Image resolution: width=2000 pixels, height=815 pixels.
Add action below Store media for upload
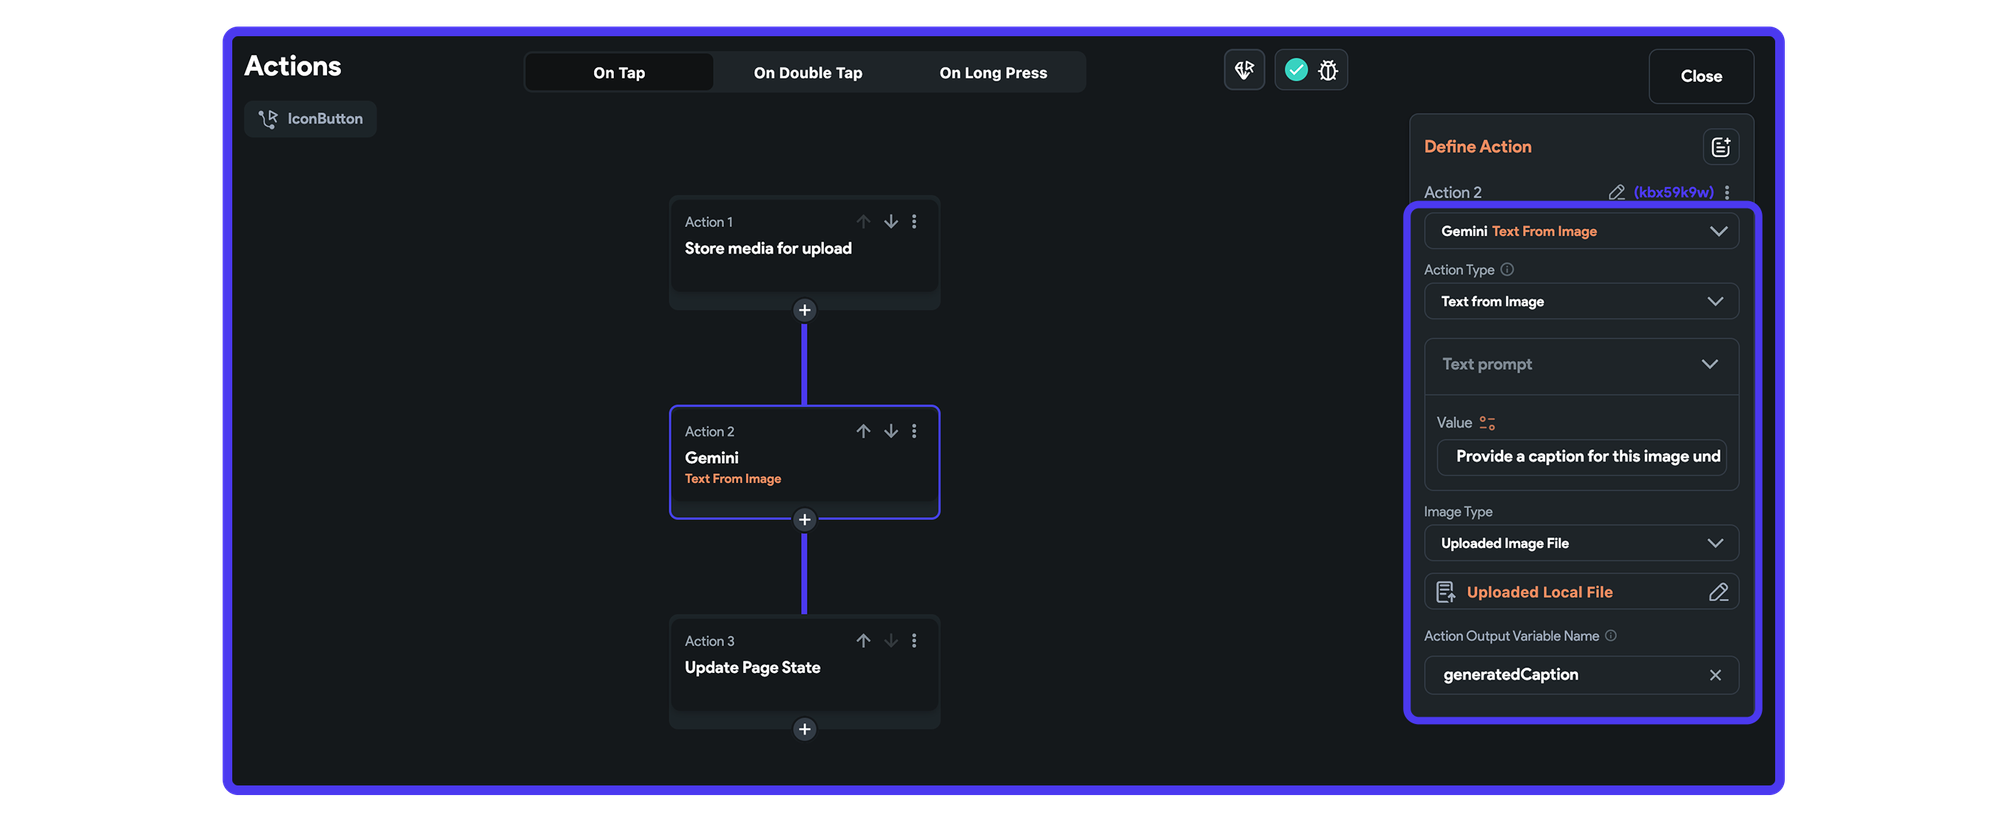804,310
